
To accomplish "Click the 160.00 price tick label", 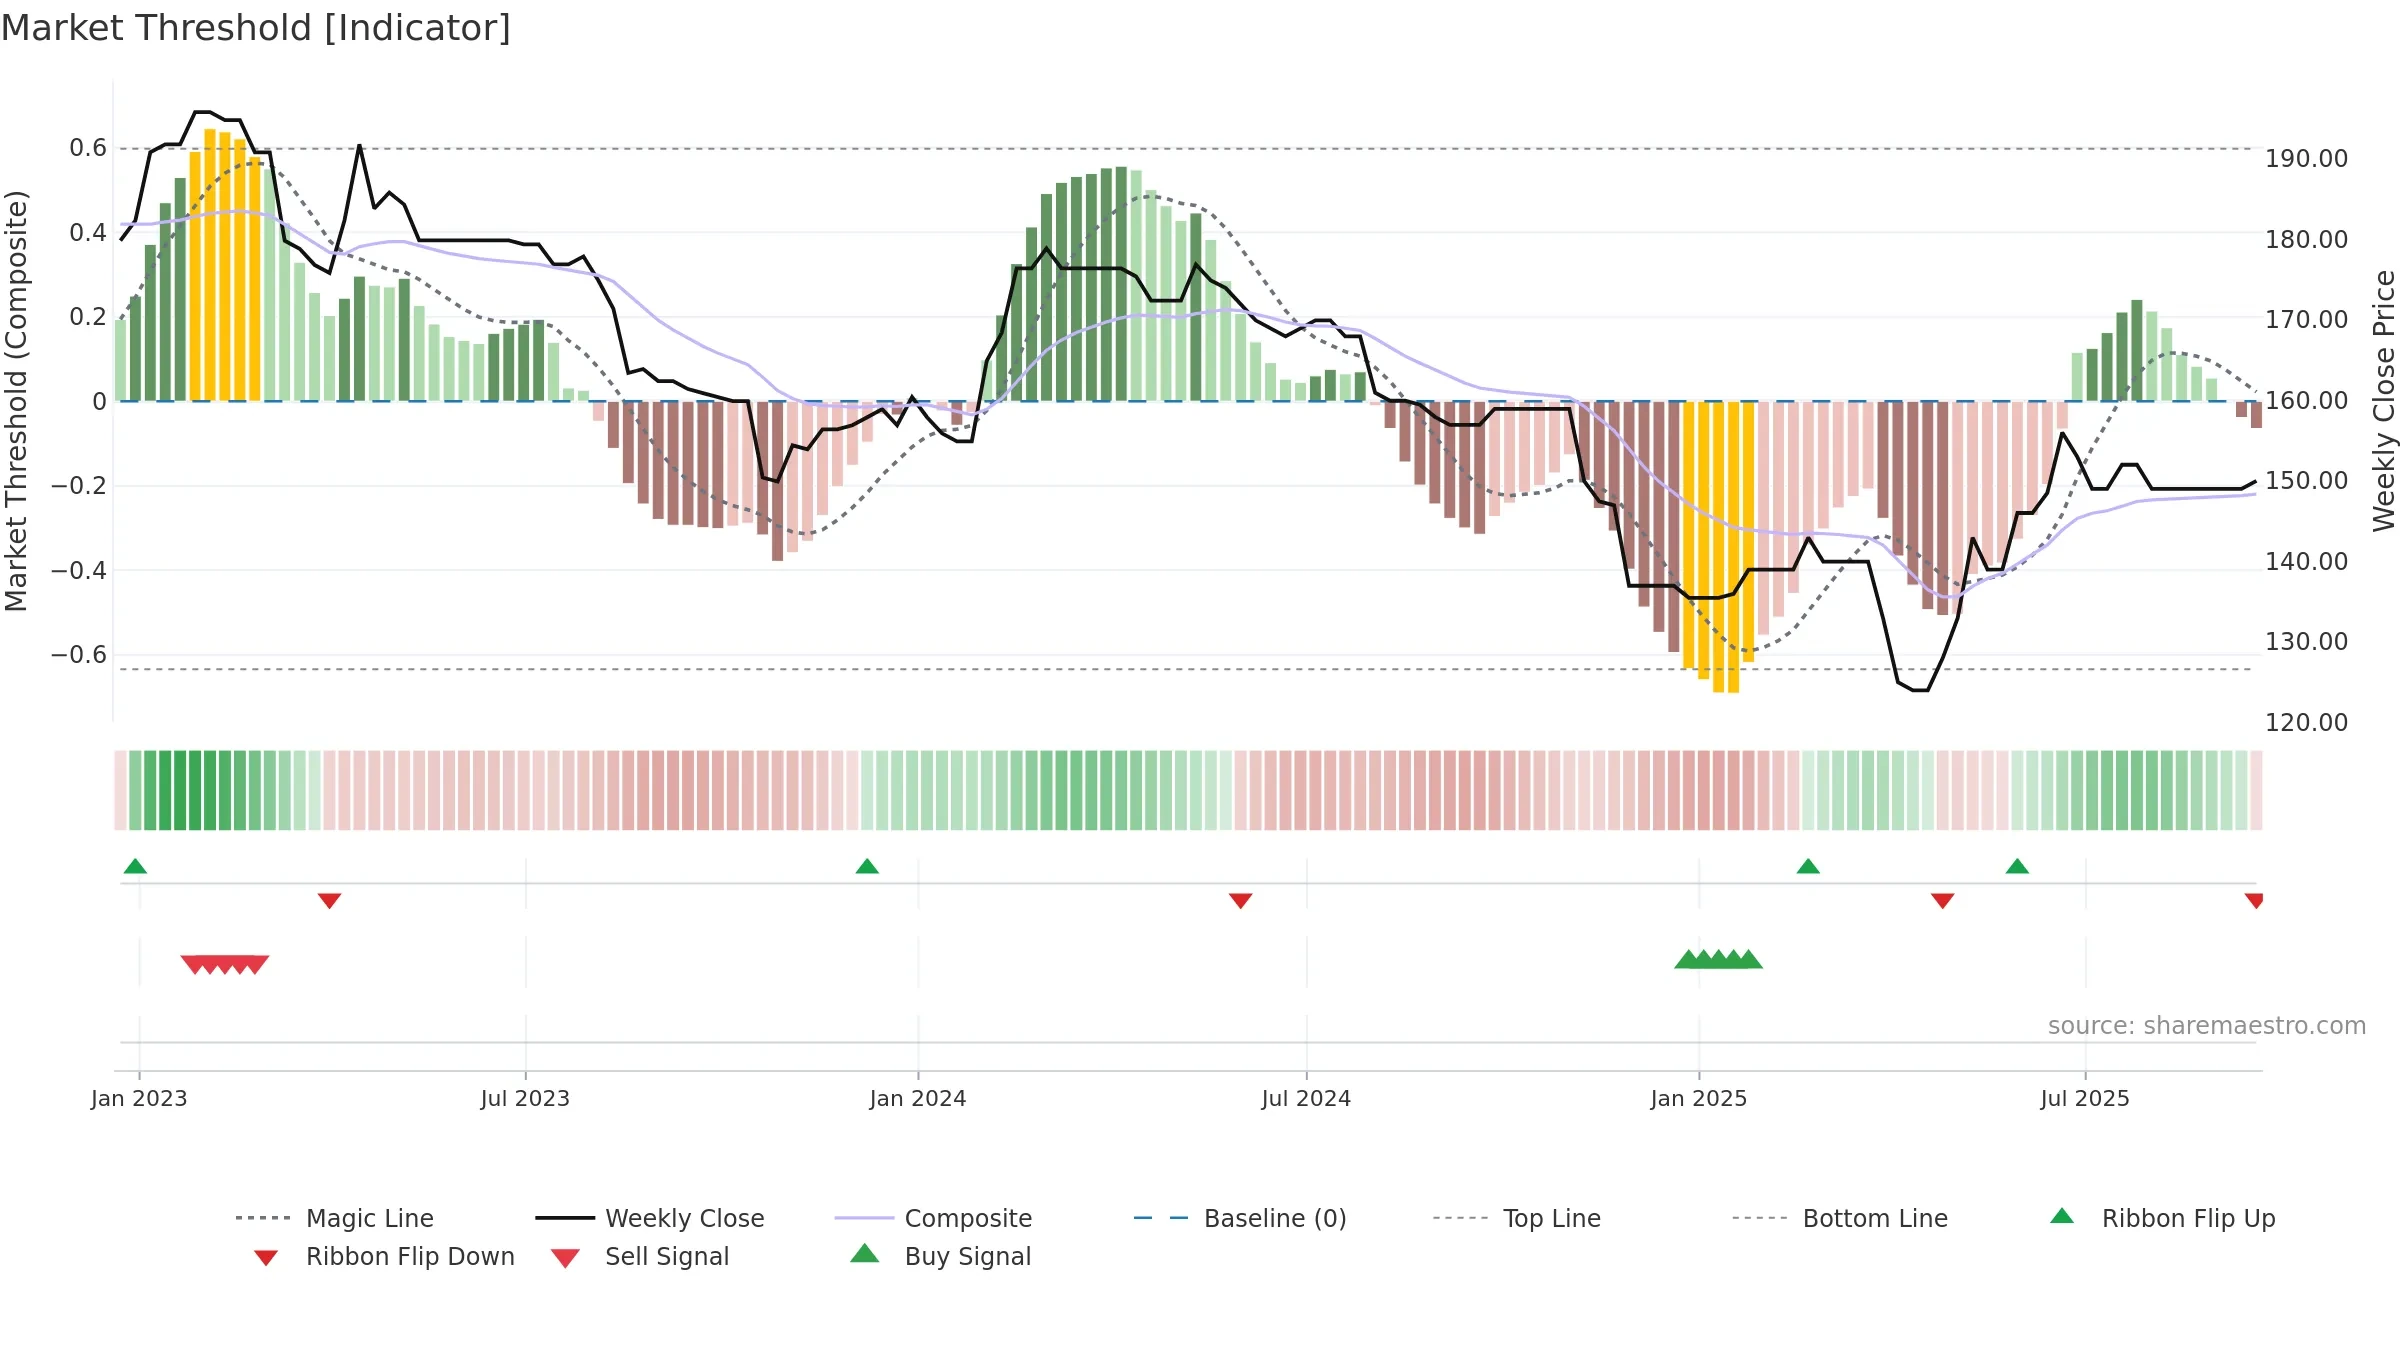I will coord(2306,400).
